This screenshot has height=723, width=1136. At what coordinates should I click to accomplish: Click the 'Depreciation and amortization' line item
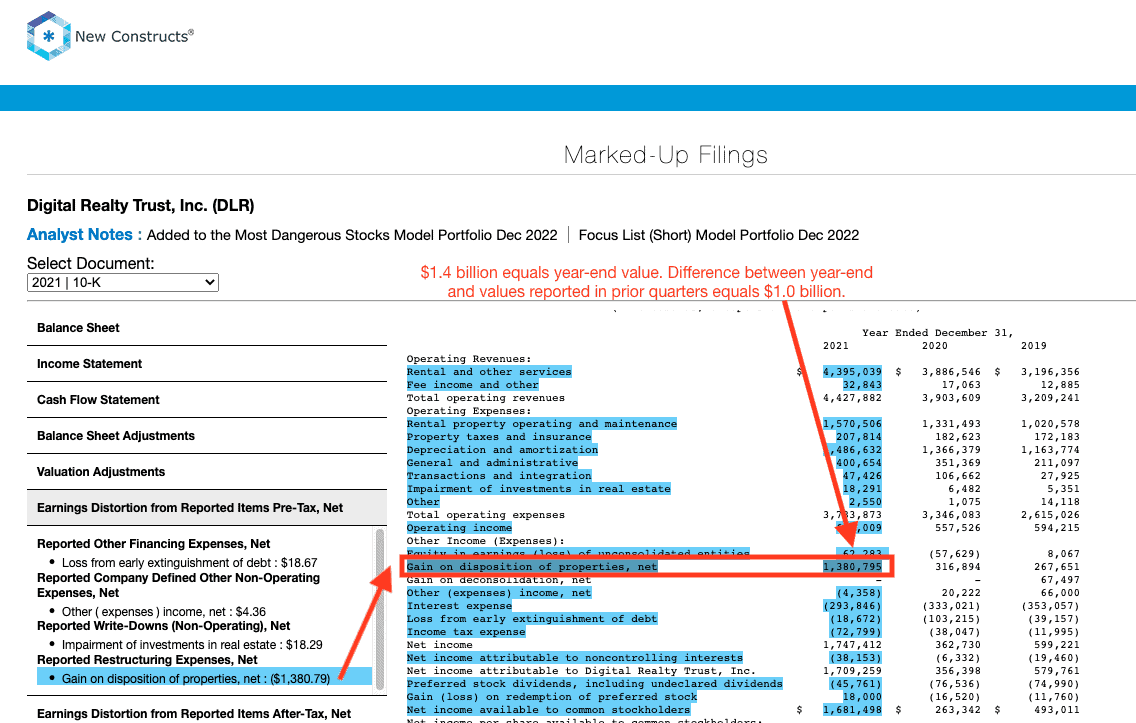pos(502,450)
